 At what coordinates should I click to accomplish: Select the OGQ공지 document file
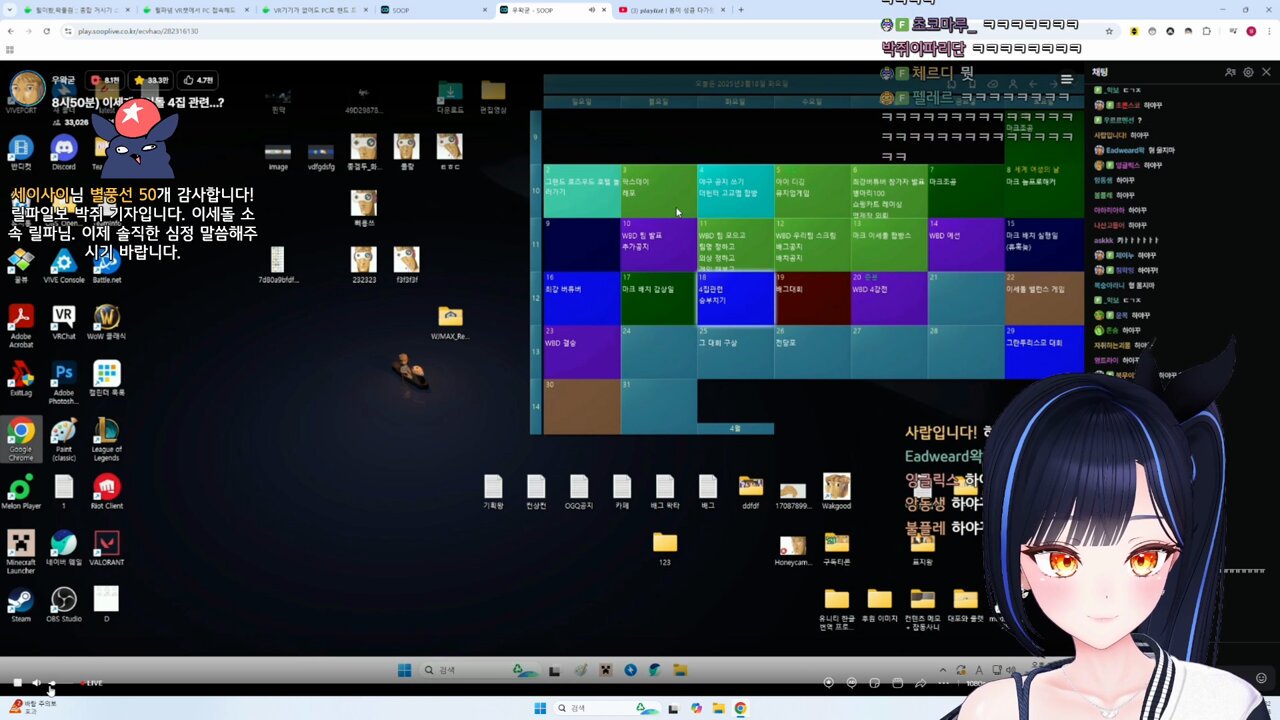pos(579,492)
